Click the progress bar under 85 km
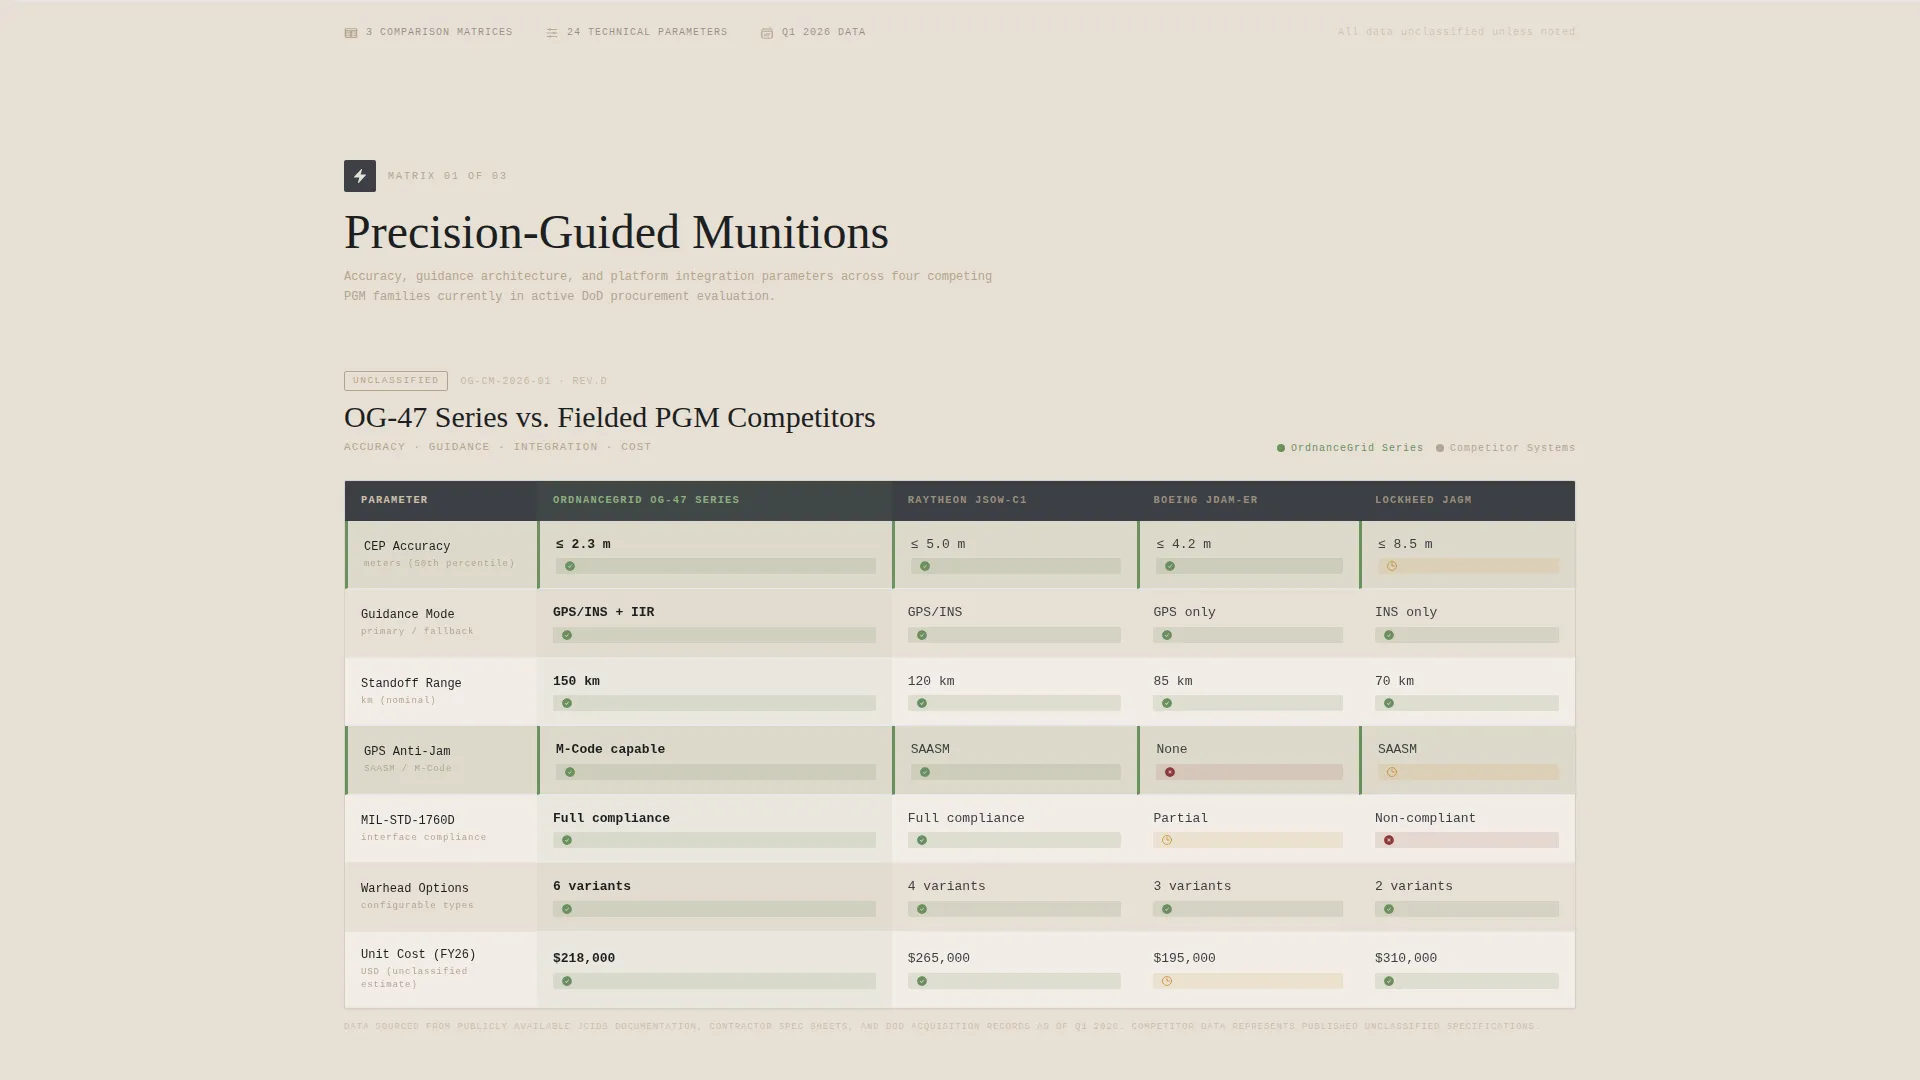1920x1080 pixels. [x=1248, y=704]
